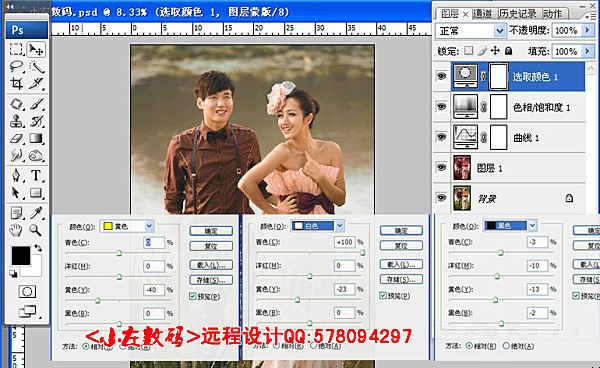Screen dimensions: 600x368
Task: Select the Notes tool
Action: tap(16, 213)
